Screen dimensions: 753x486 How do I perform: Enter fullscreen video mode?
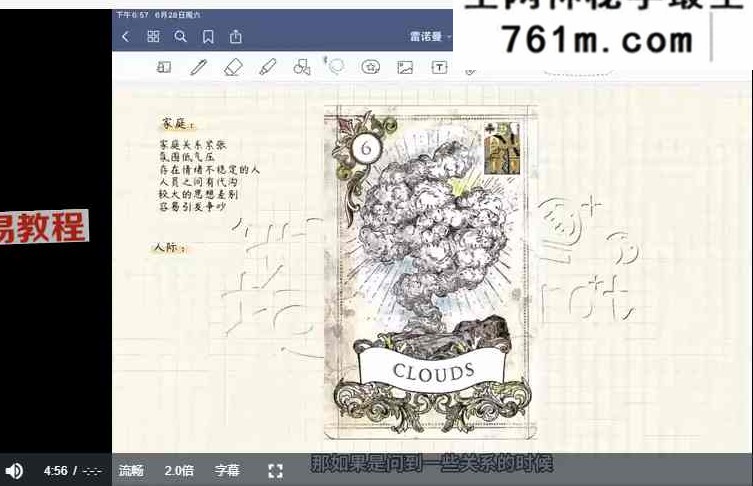275,471
